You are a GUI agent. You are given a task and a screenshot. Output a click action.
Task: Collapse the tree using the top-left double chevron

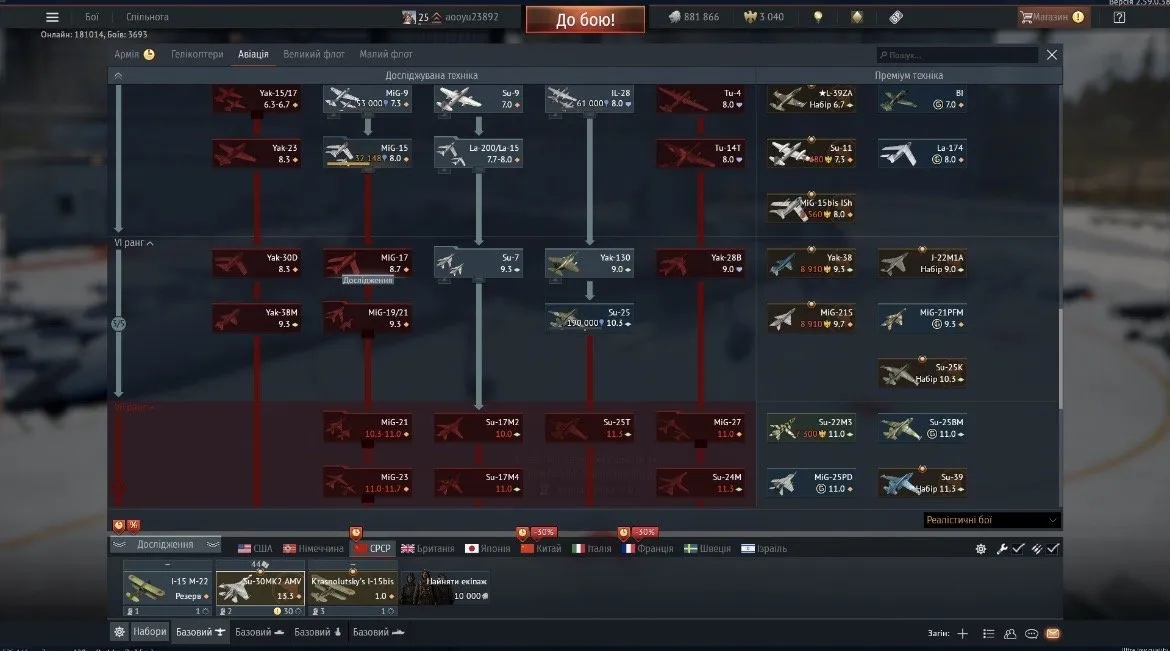pos(118,75)
